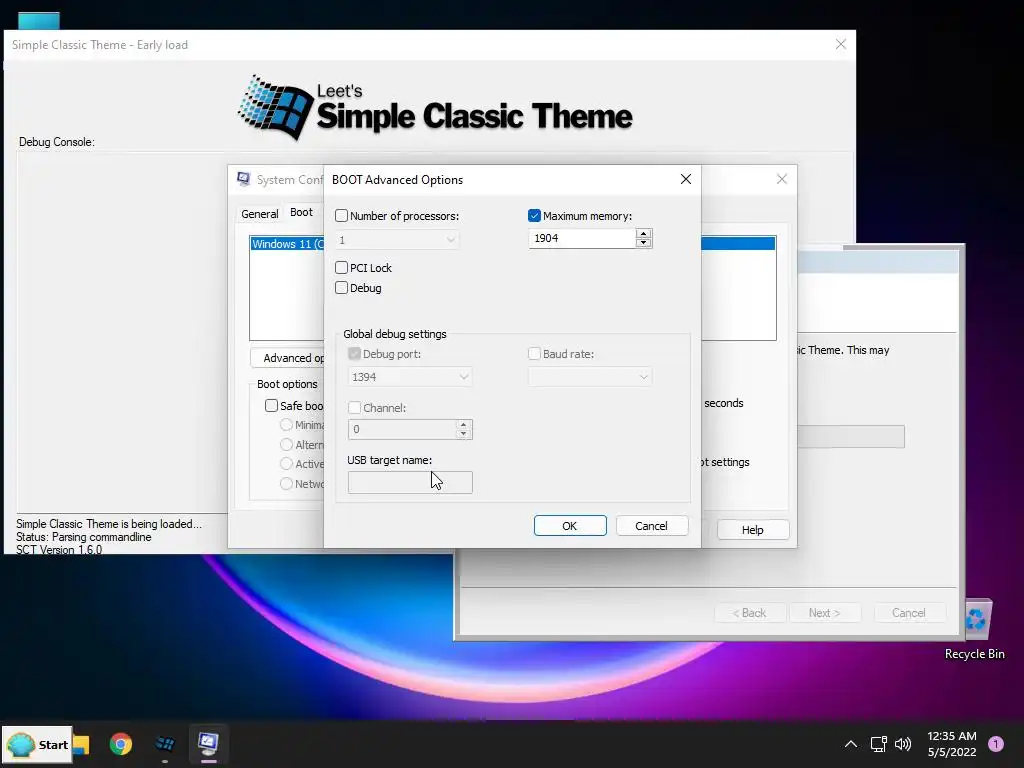
Task: Open the Start menu
Action: pos(37,744)
